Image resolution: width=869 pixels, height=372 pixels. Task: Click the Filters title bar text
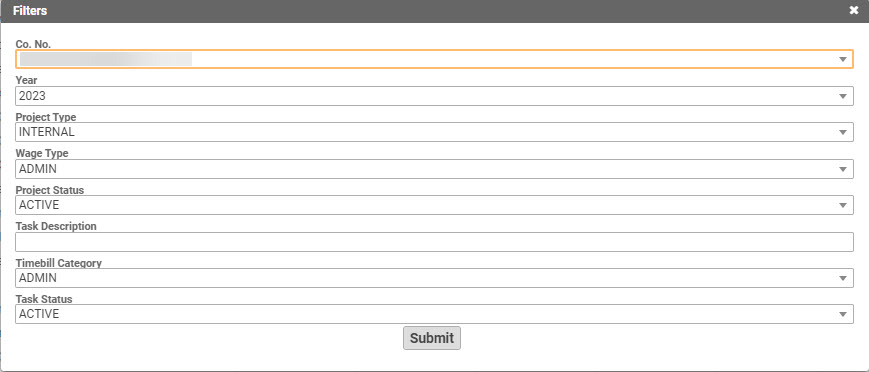pyautogui.click(x=30, y=11)
